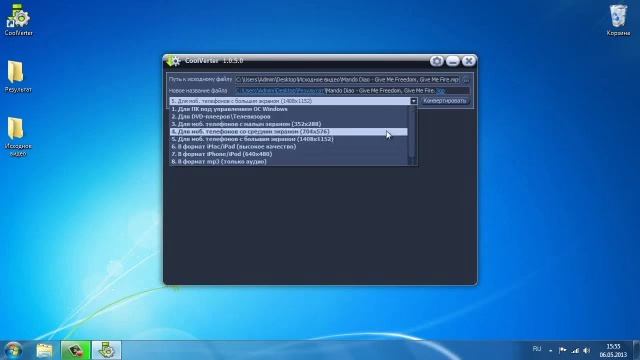The width and height of the screenshot is (640, 360).
Task: Choose medium-screen phone preset (704x576)
Action: pos(289,131)
